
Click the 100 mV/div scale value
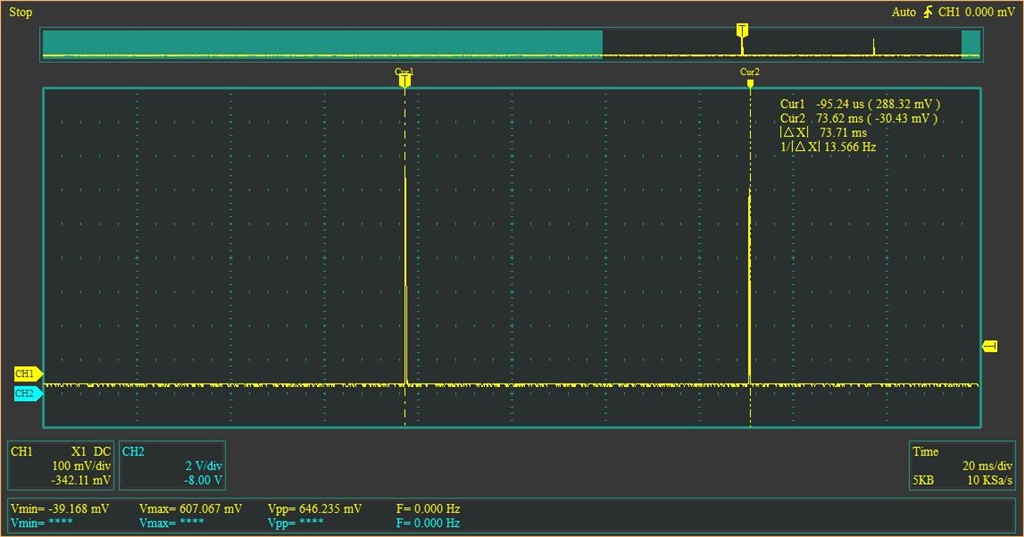pyautogui.click(x=81, y=466)
